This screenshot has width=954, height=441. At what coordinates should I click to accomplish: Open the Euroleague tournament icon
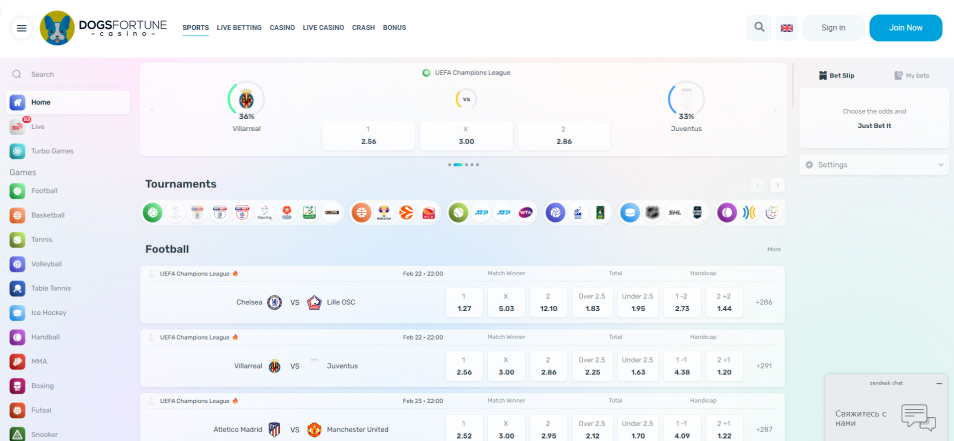[406, 212]
